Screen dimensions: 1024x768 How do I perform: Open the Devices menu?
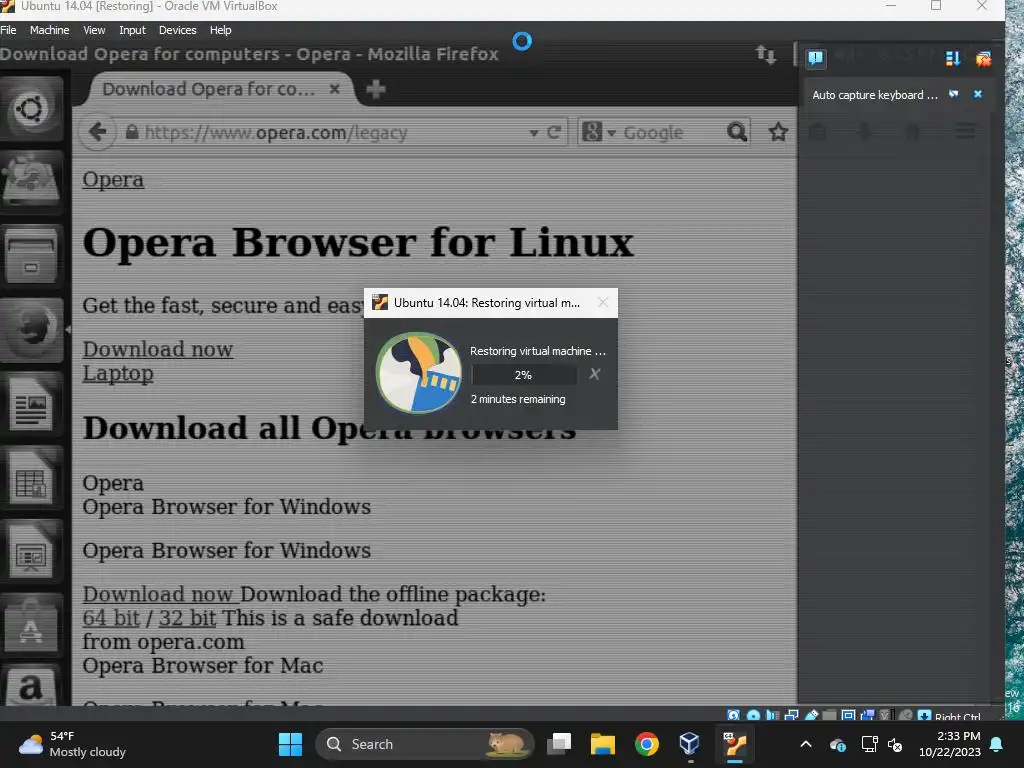(177, 30)
